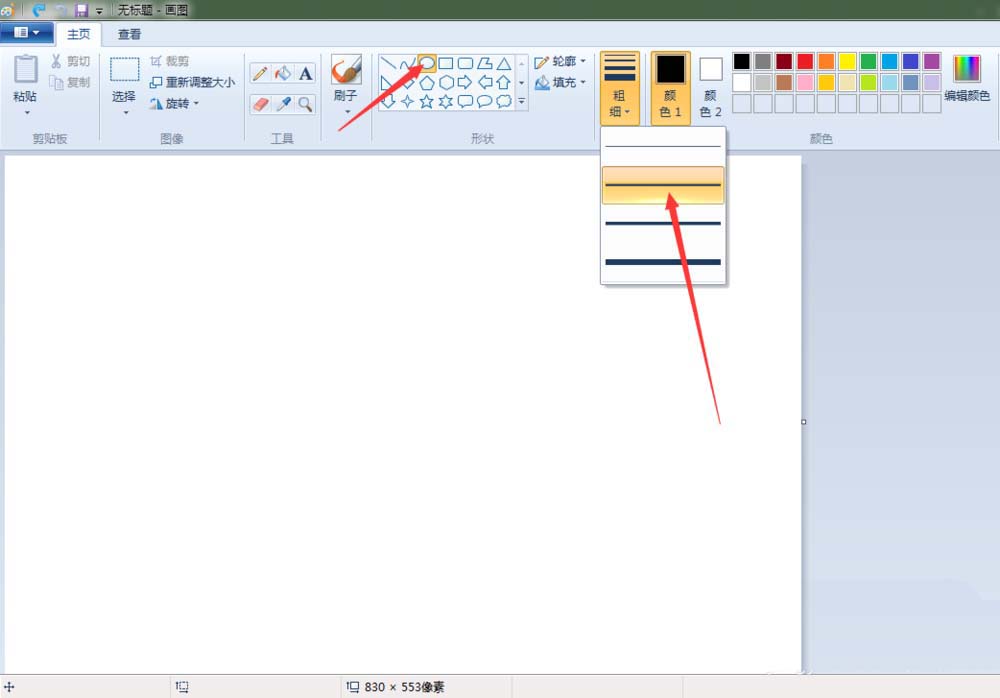Open the 轮廓 (Outline) dropdown
The width and height of the screenshot is (1000, 698).
pos(560,61)
